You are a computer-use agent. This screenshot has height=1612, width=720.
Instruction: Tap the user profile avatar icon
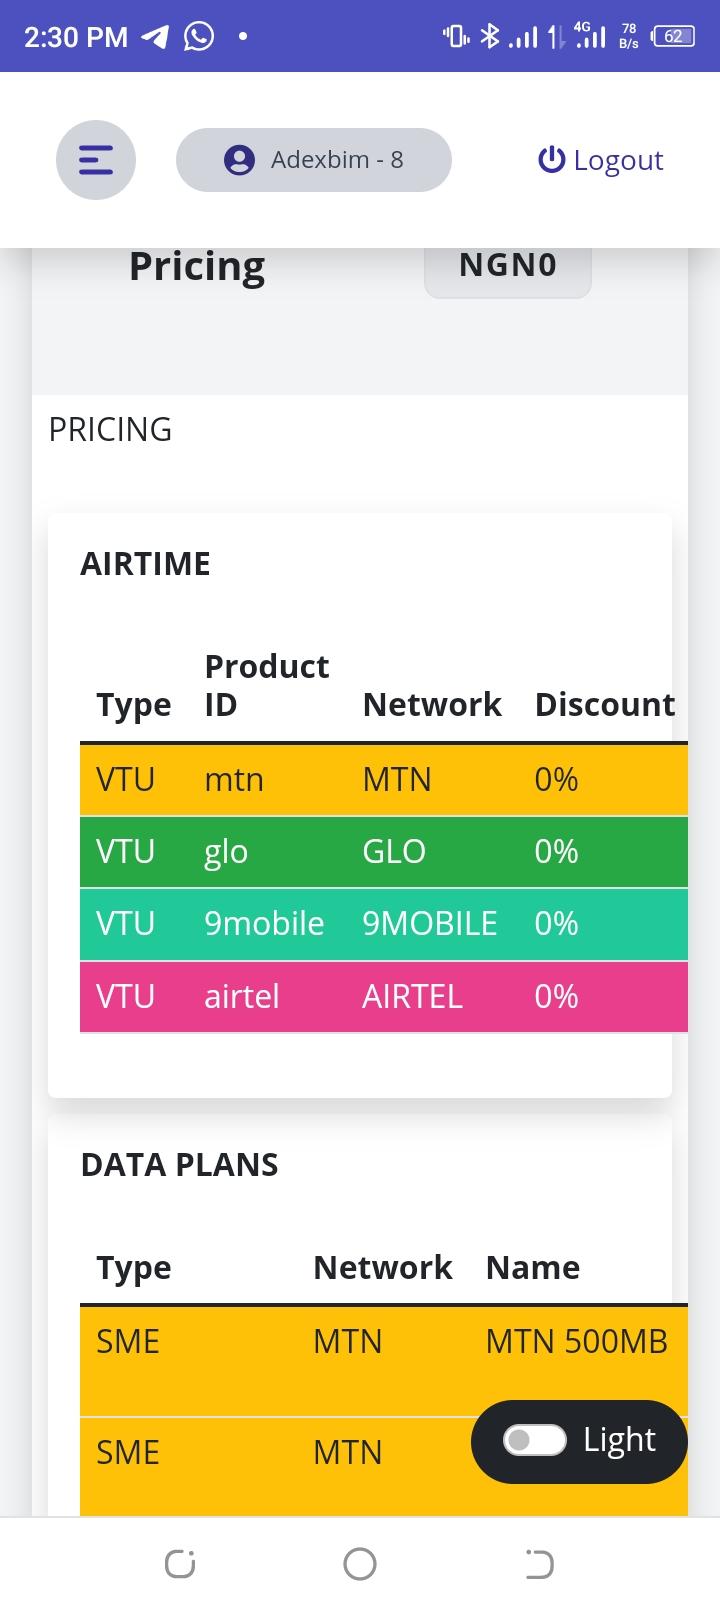tap(239, 160)
